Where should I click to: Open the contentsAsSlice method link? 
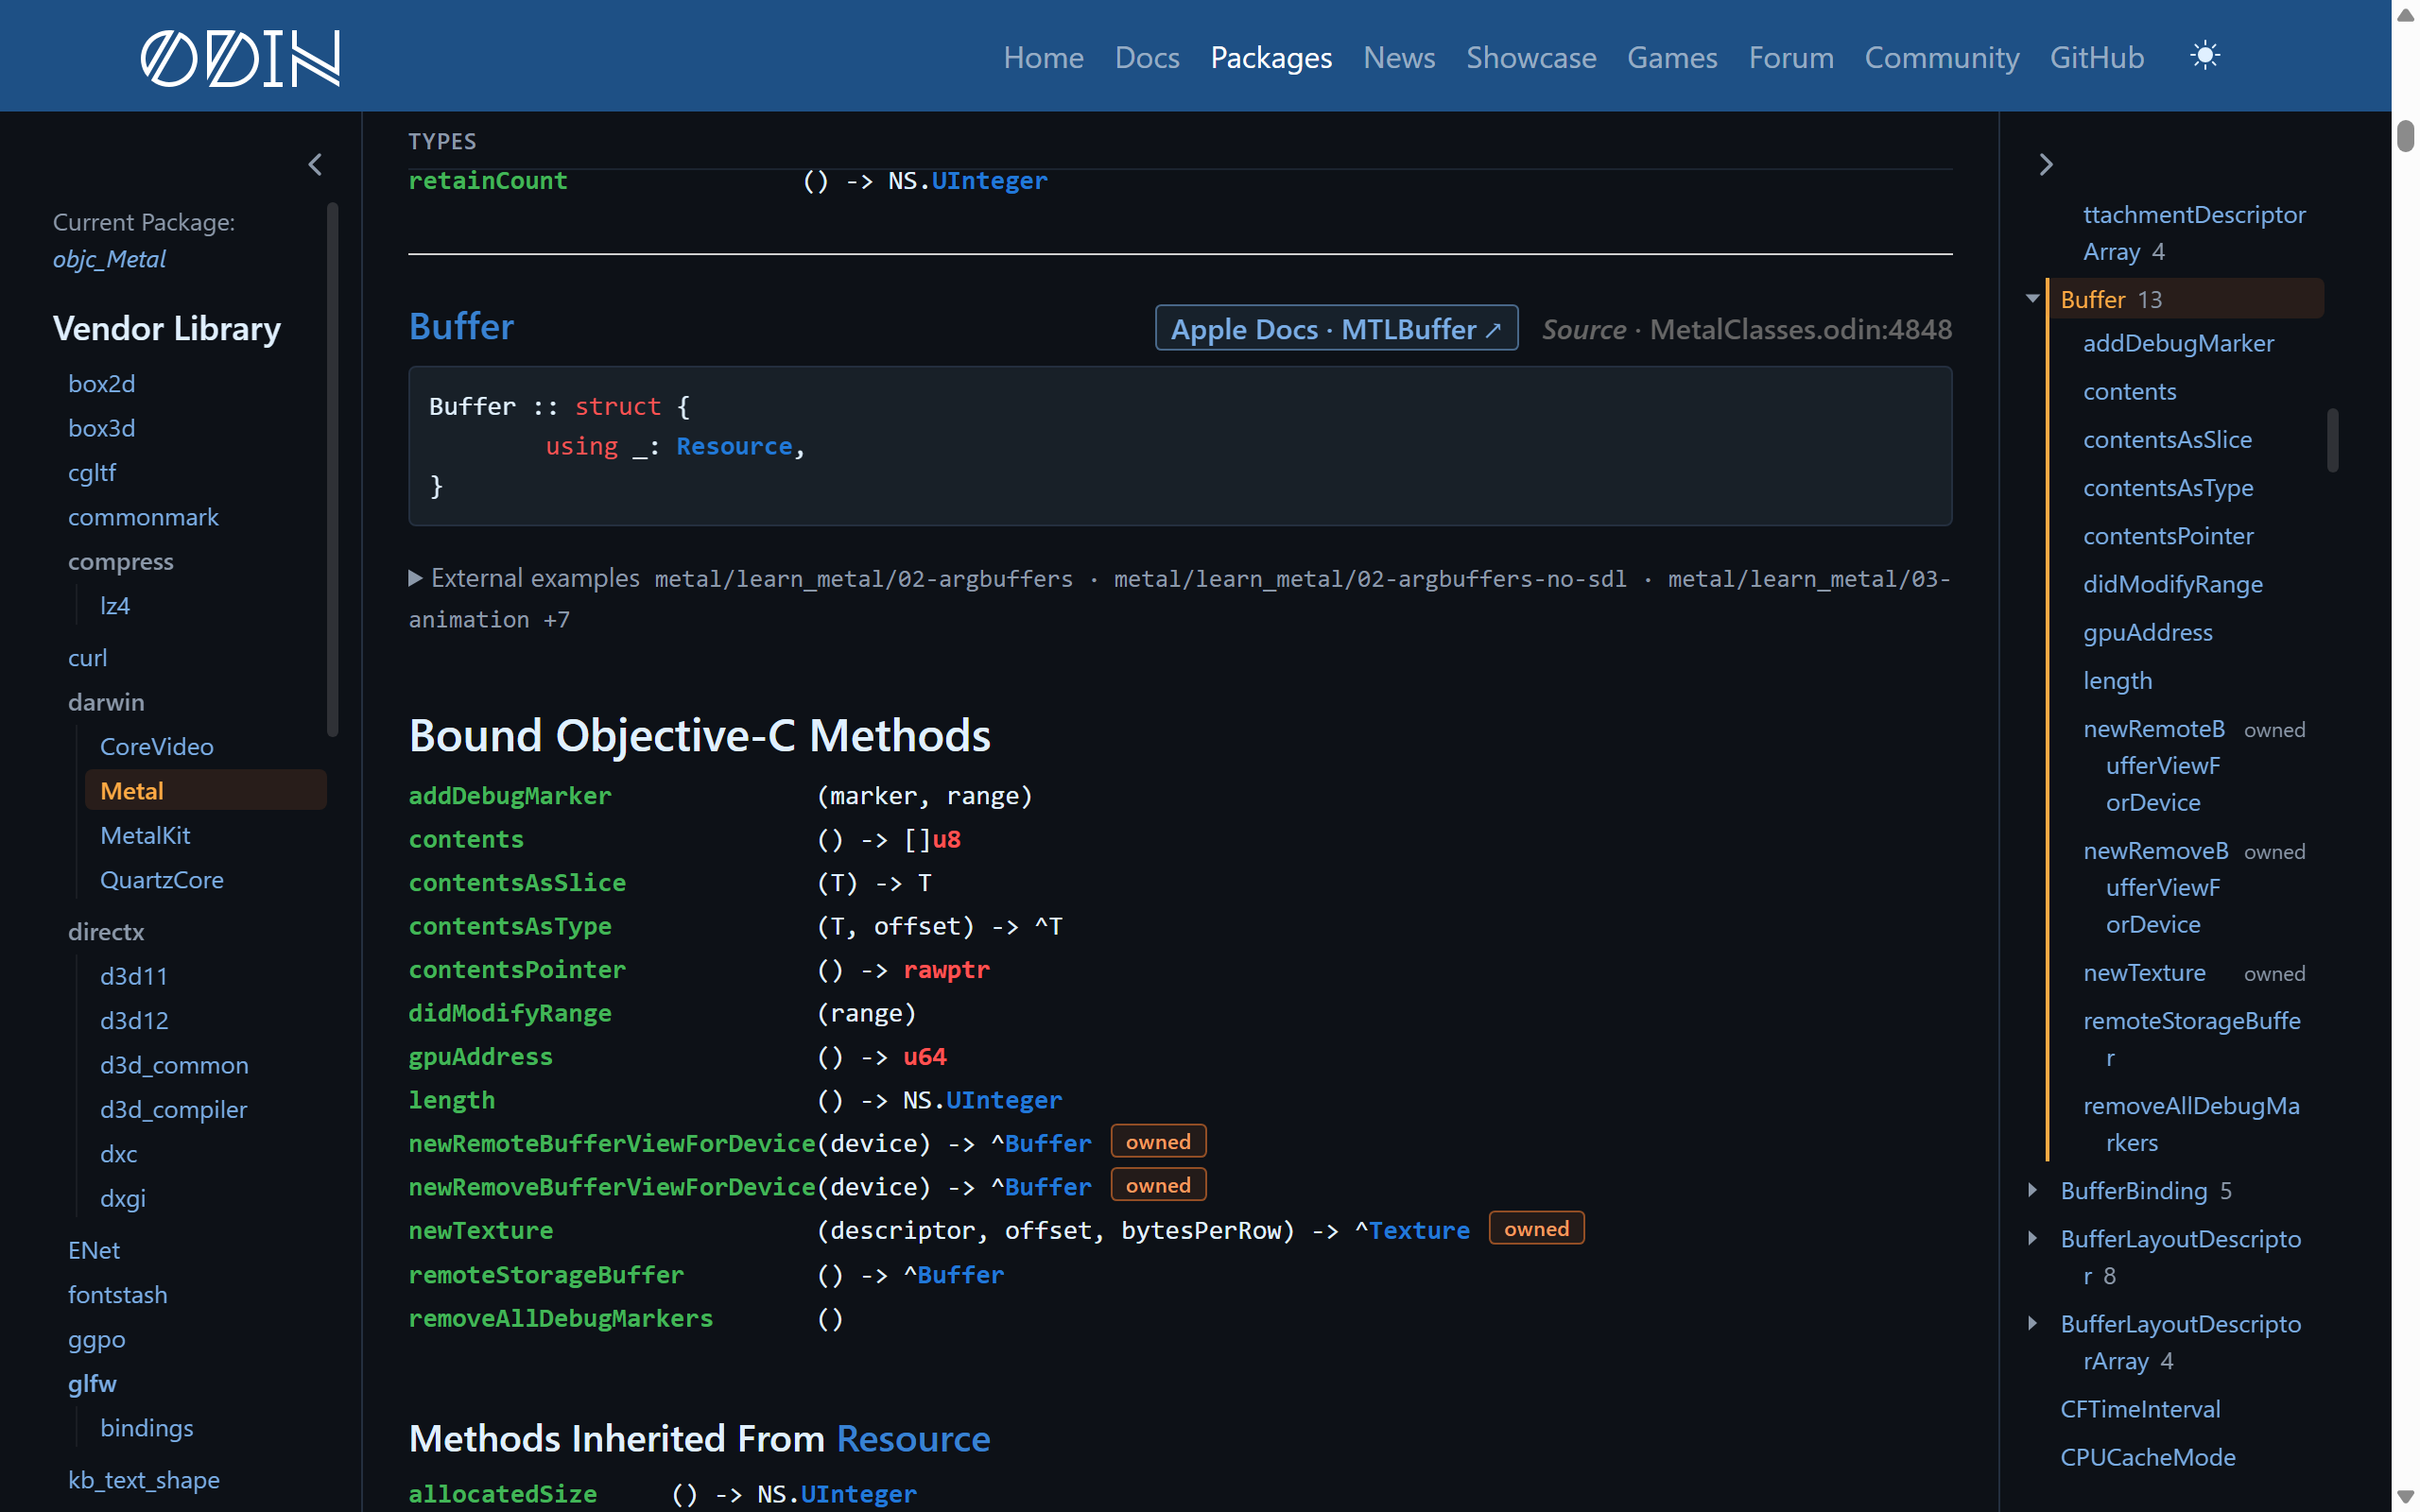coord(517,882)
